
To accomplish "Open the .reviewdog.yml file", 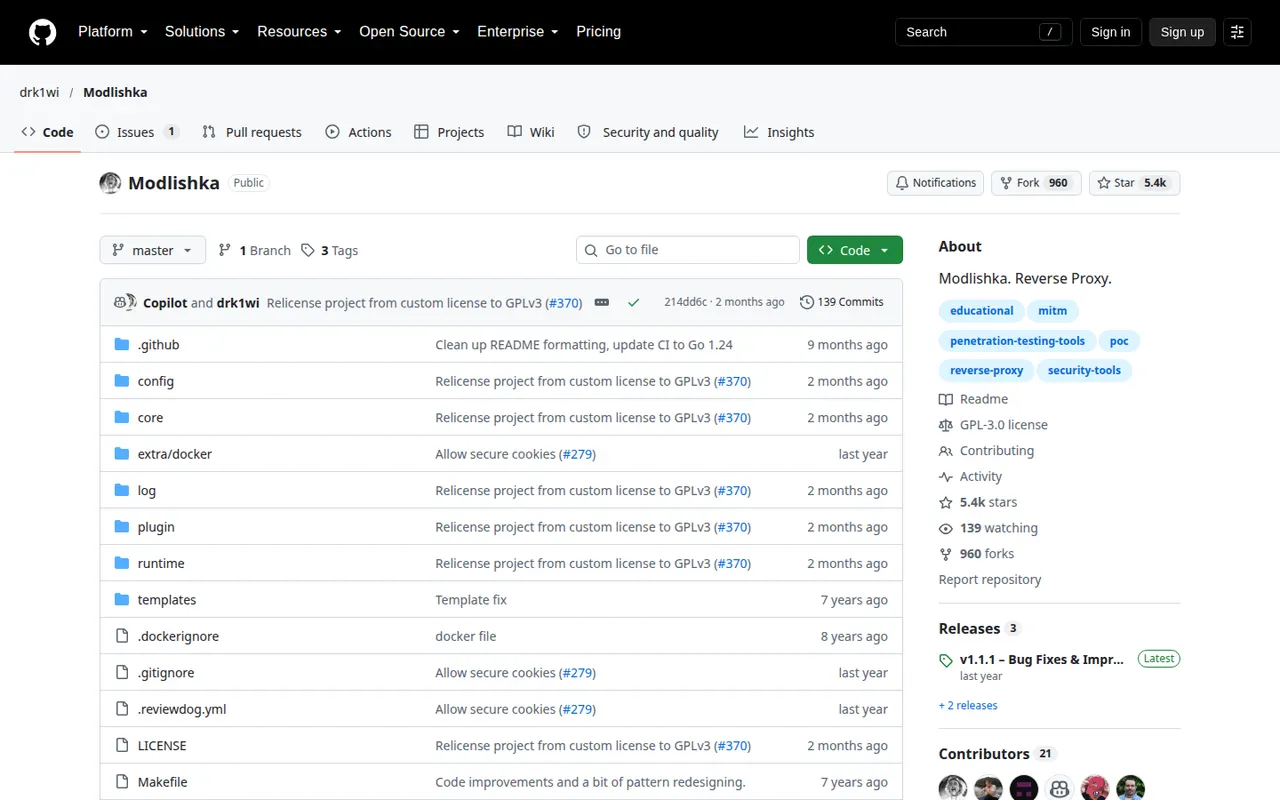I will pyautogui.click(x=182, y=709).
